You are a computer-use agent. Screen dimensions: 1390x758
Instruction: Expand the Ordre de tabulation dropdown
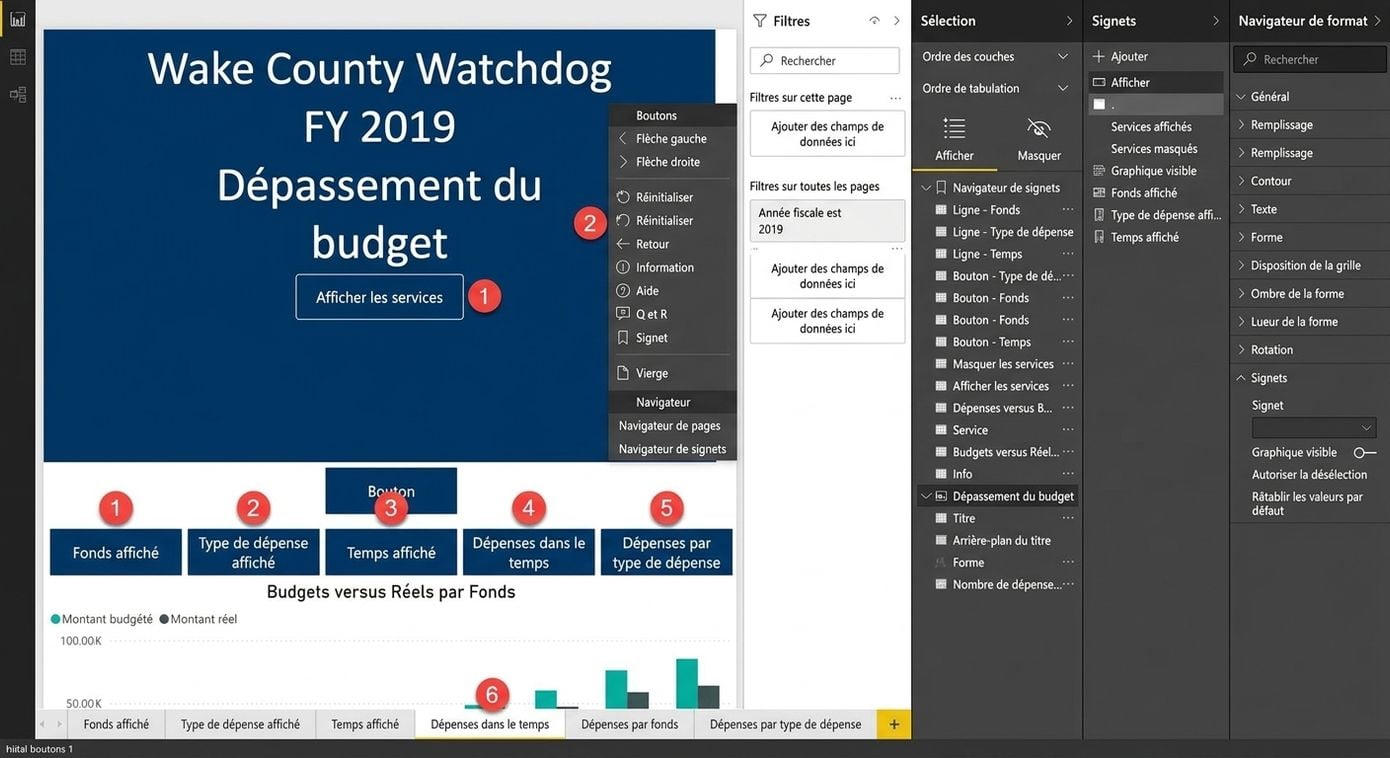(x=1063, y=89)
